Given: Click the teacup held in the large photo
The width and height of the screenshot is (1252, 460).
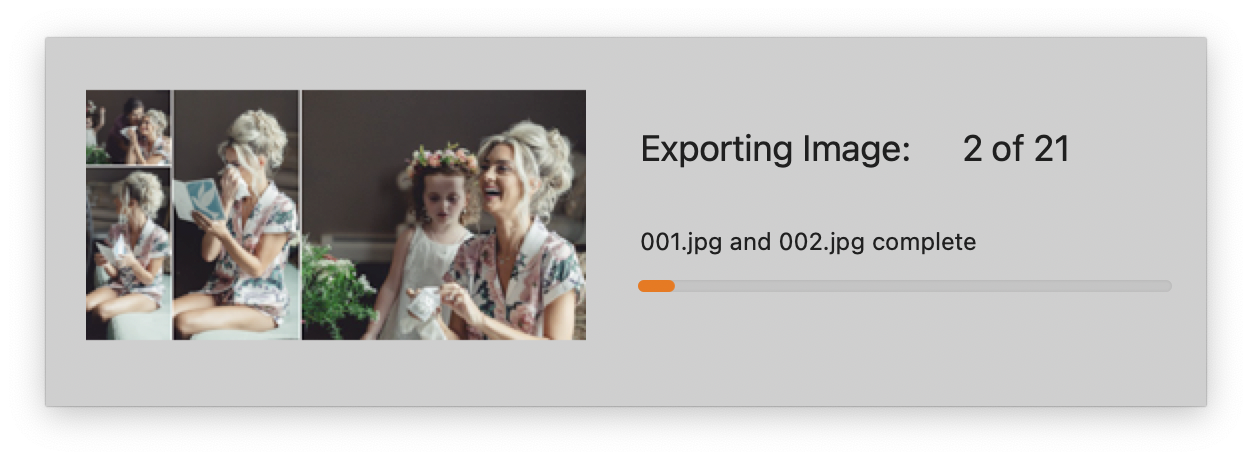Looking at the screenshot, I should 423,302.
